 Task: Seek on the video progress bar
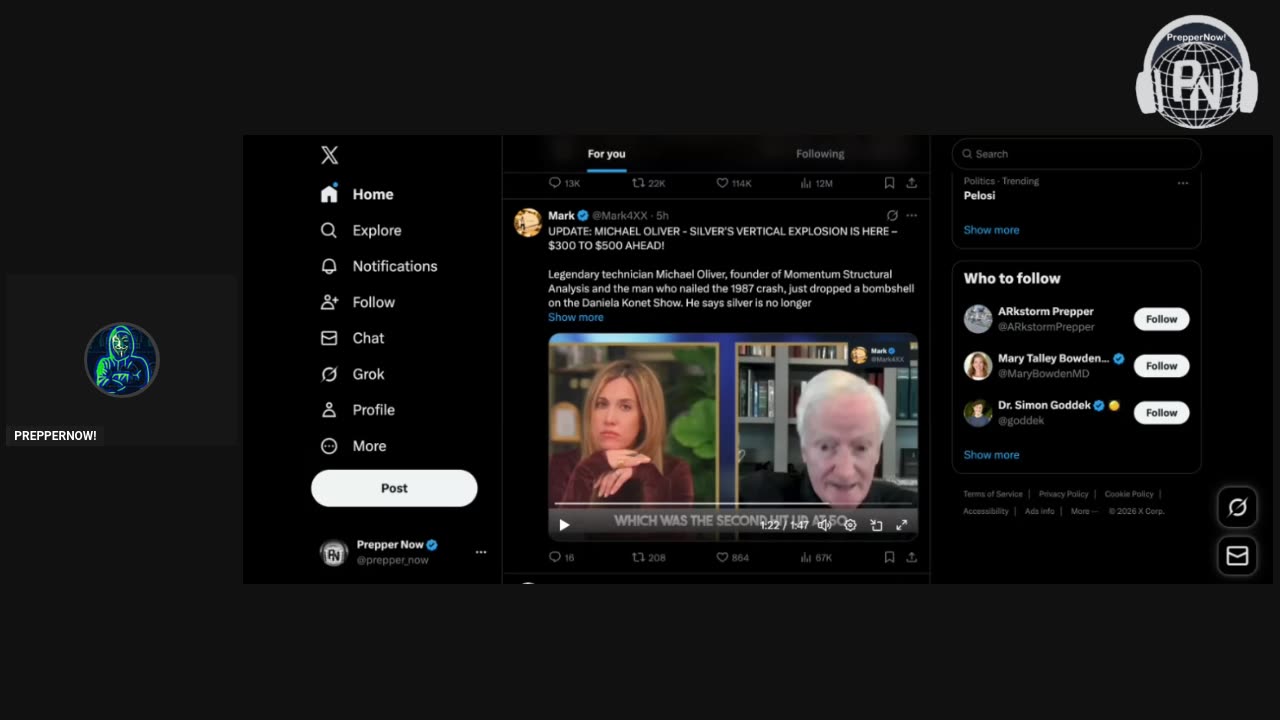(733, 505)
